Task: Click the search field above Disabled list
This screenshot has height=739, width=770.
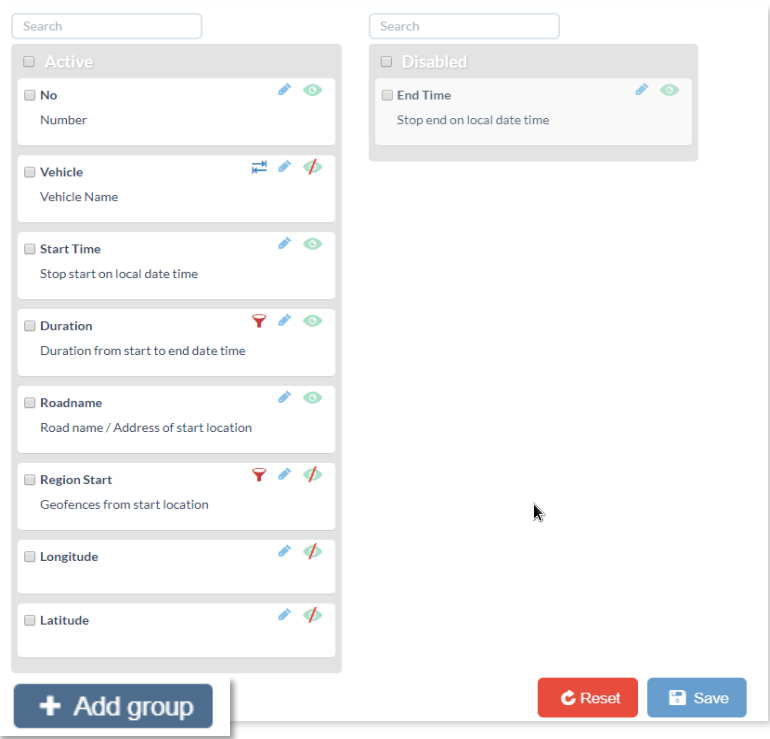Action: tap(464, 26)
